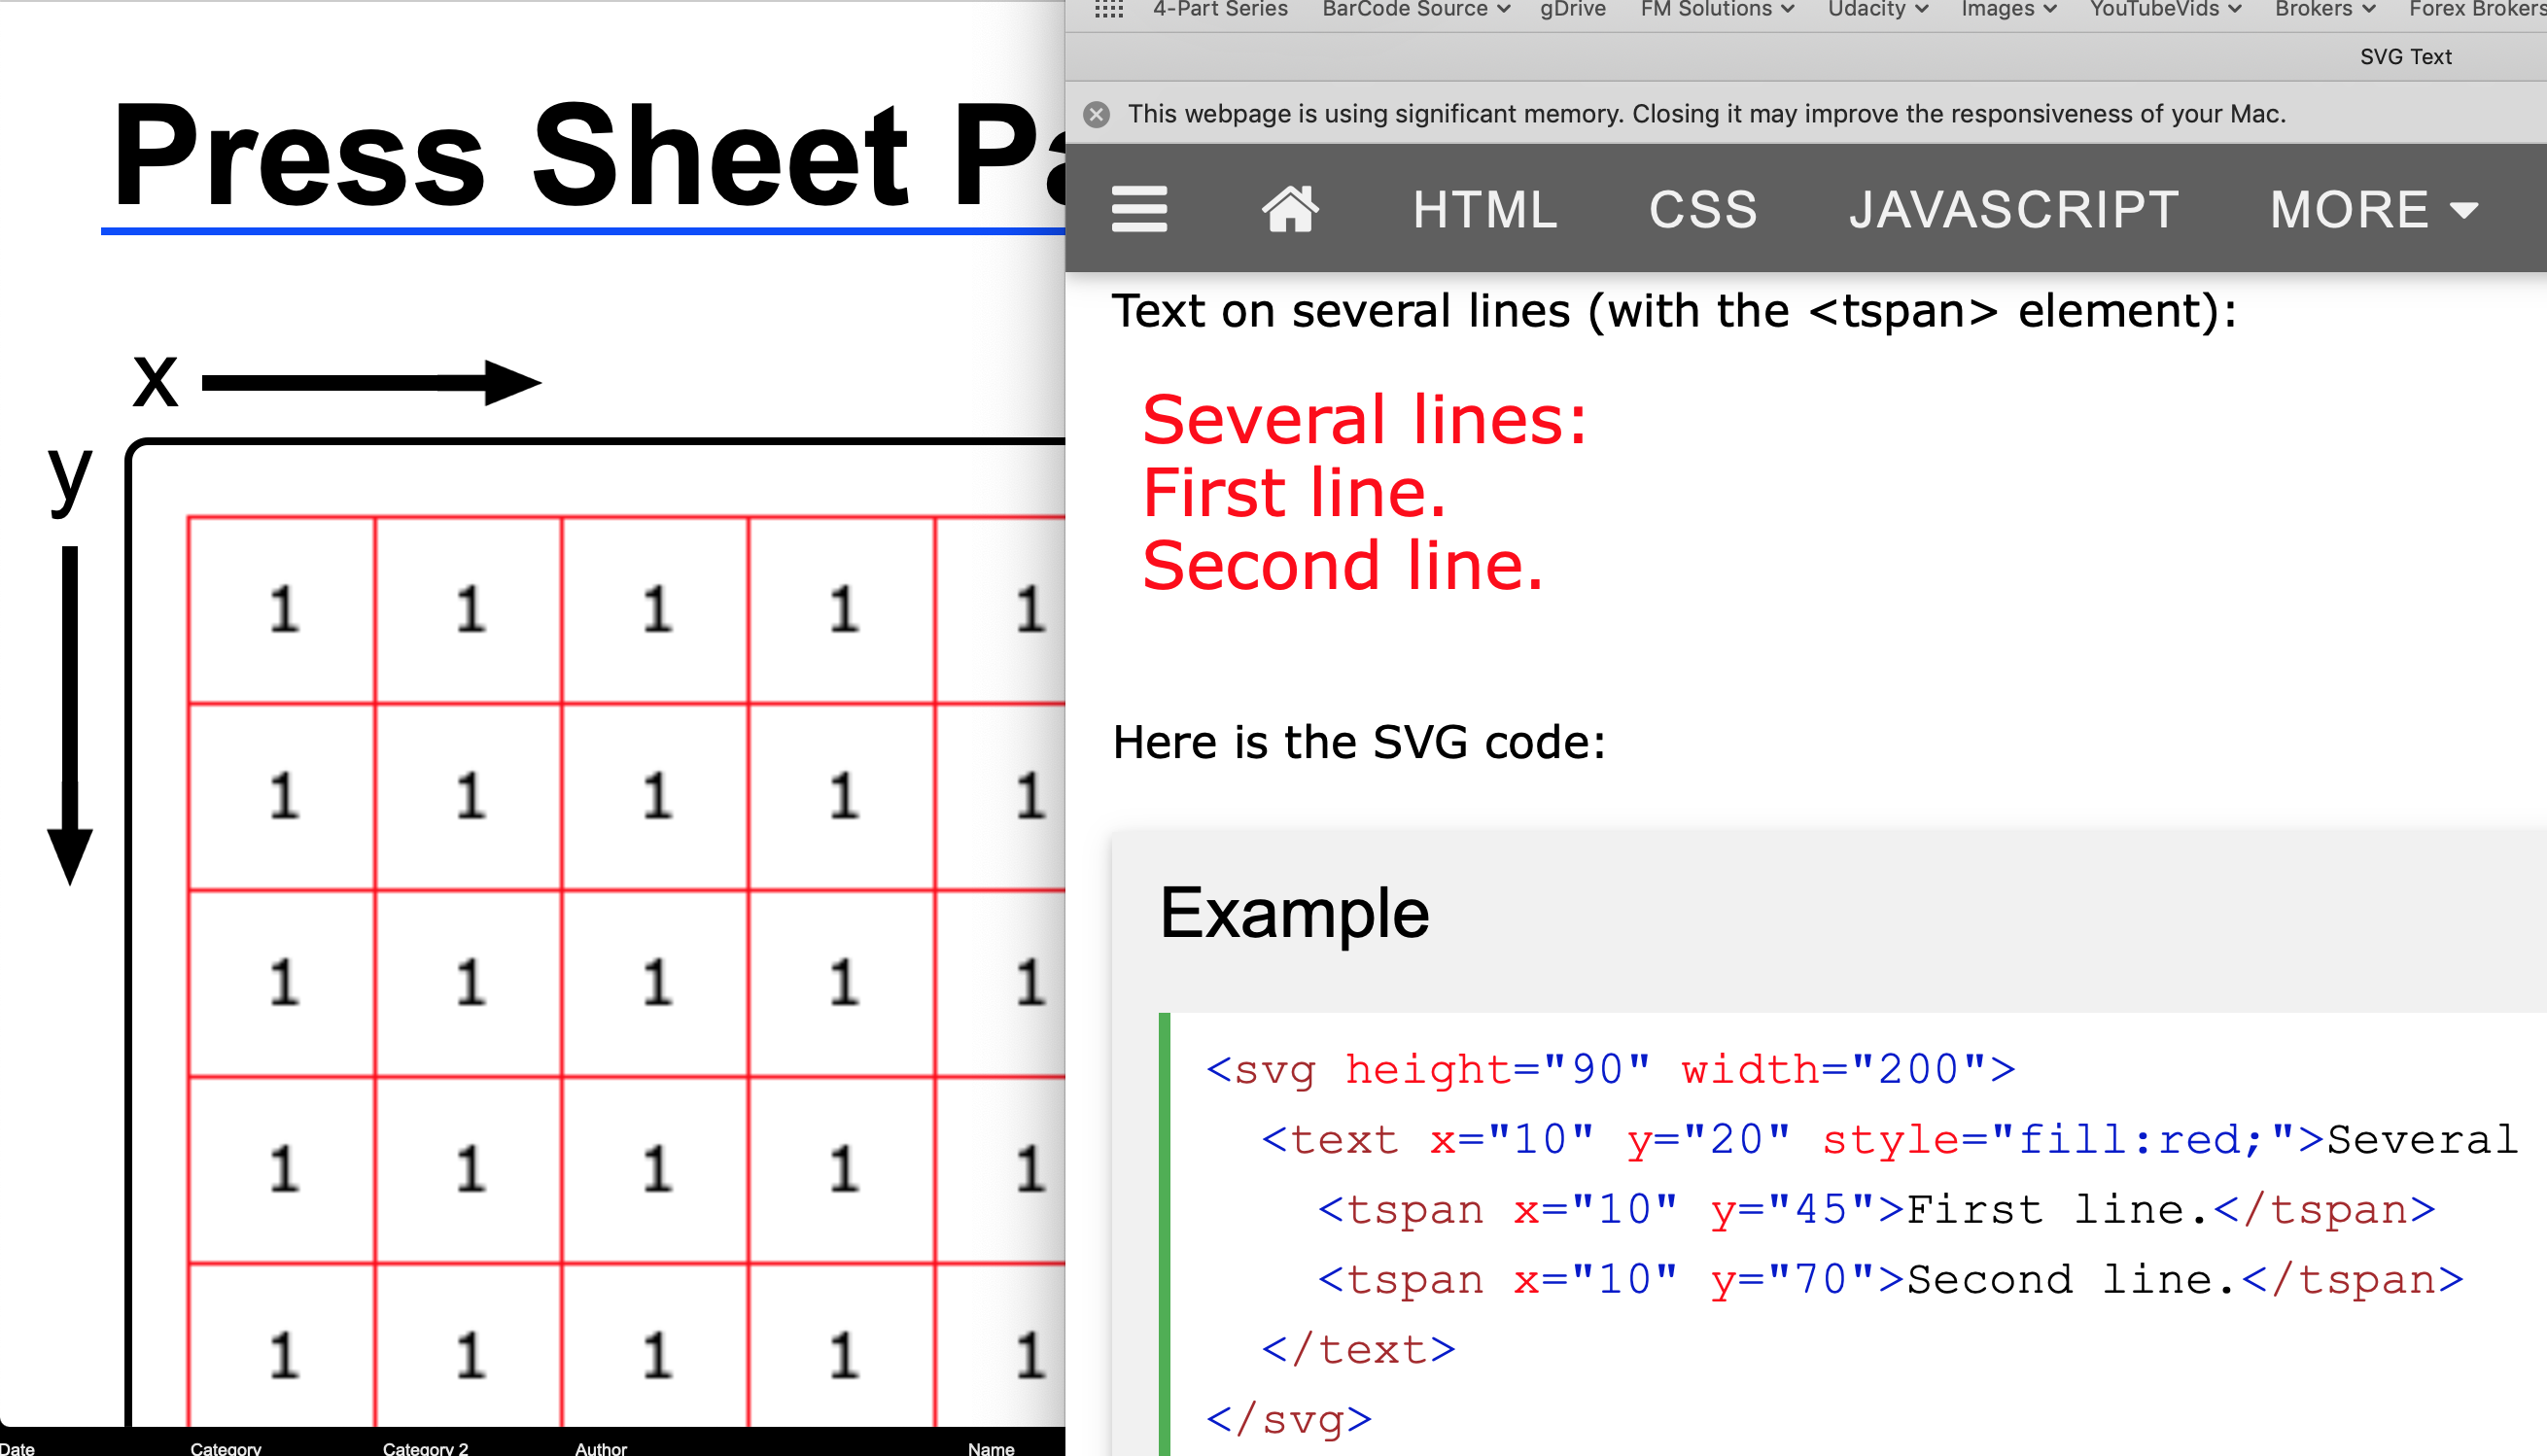Viewport: 2547px width, 1456px height.
Task: Open the HTML tutorial menu item
Action: [1485, 210]
